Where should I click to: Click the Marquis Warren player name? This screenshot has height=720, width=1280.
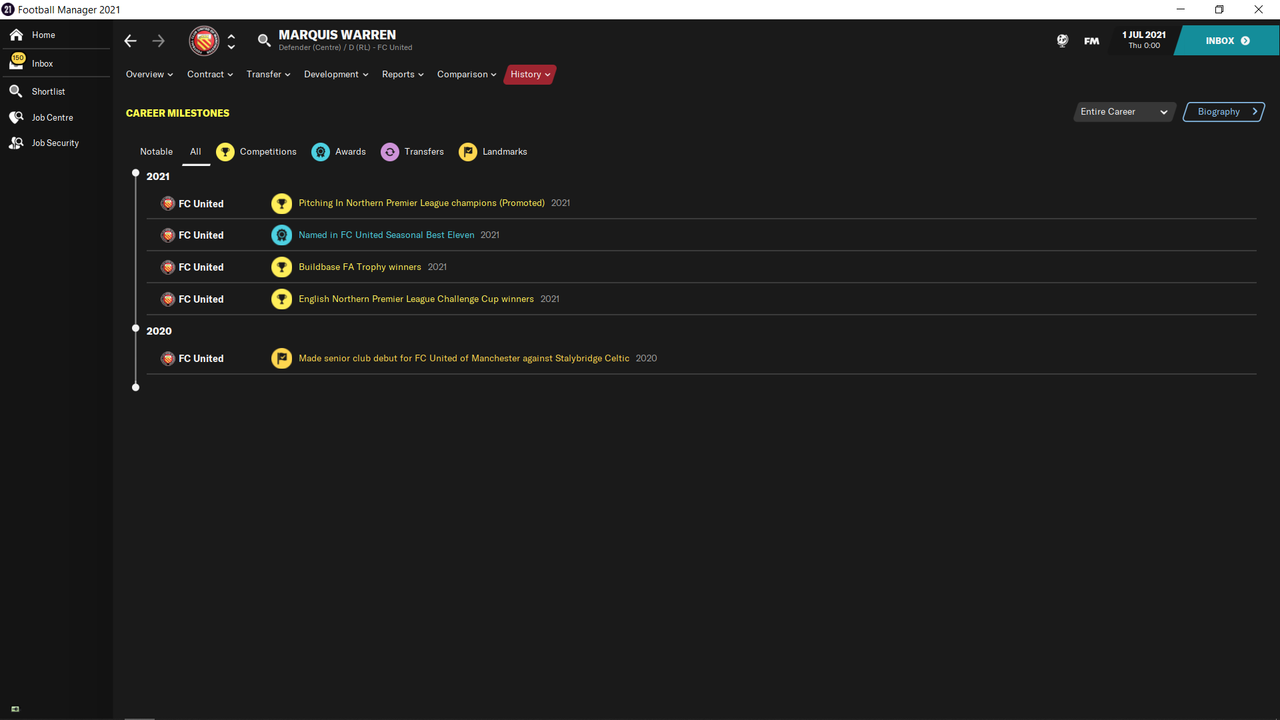tap(337, 35)
